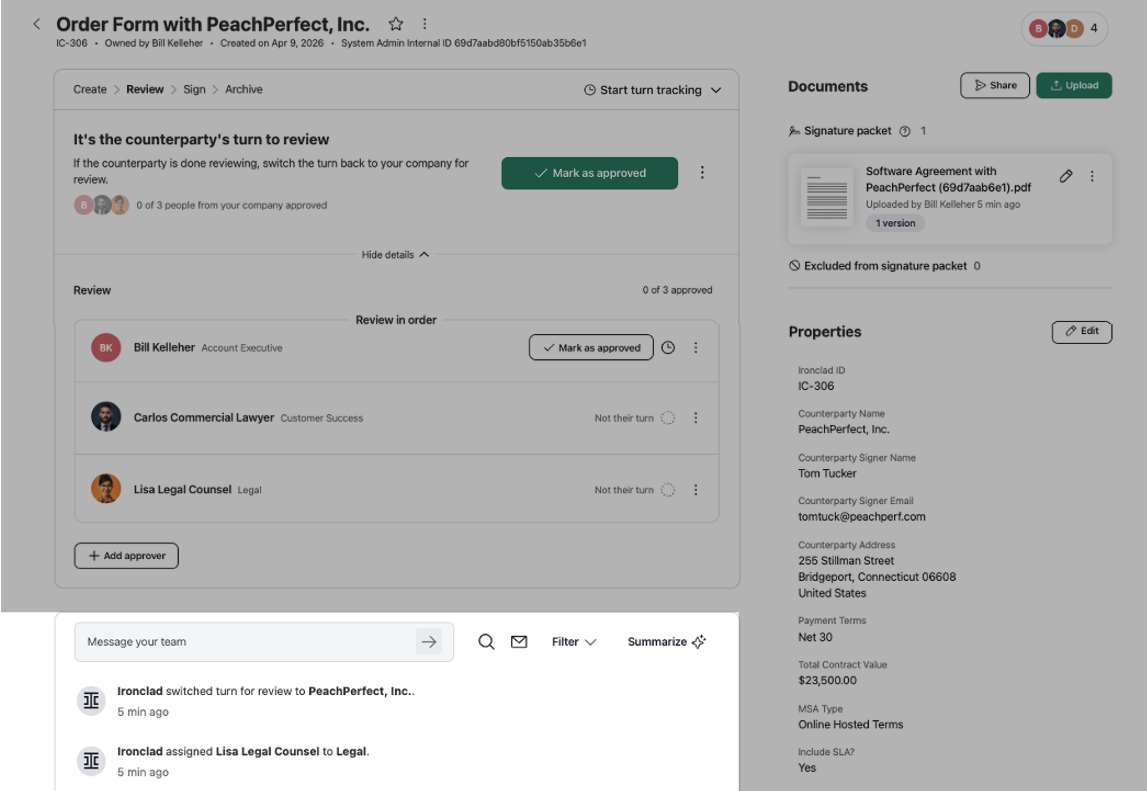Send message with the arrow button
Screen dimensions: 1147x791
(x=429, y=642)
